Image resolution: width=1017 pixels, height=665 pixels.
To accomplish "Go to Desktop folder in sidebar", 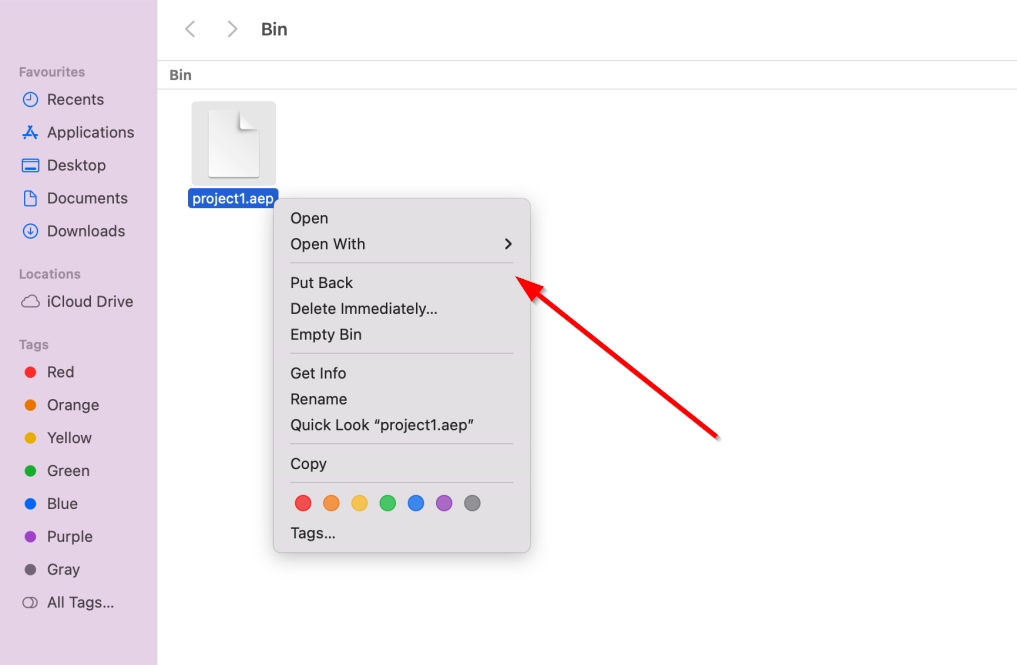I will (x=76, y=165).
